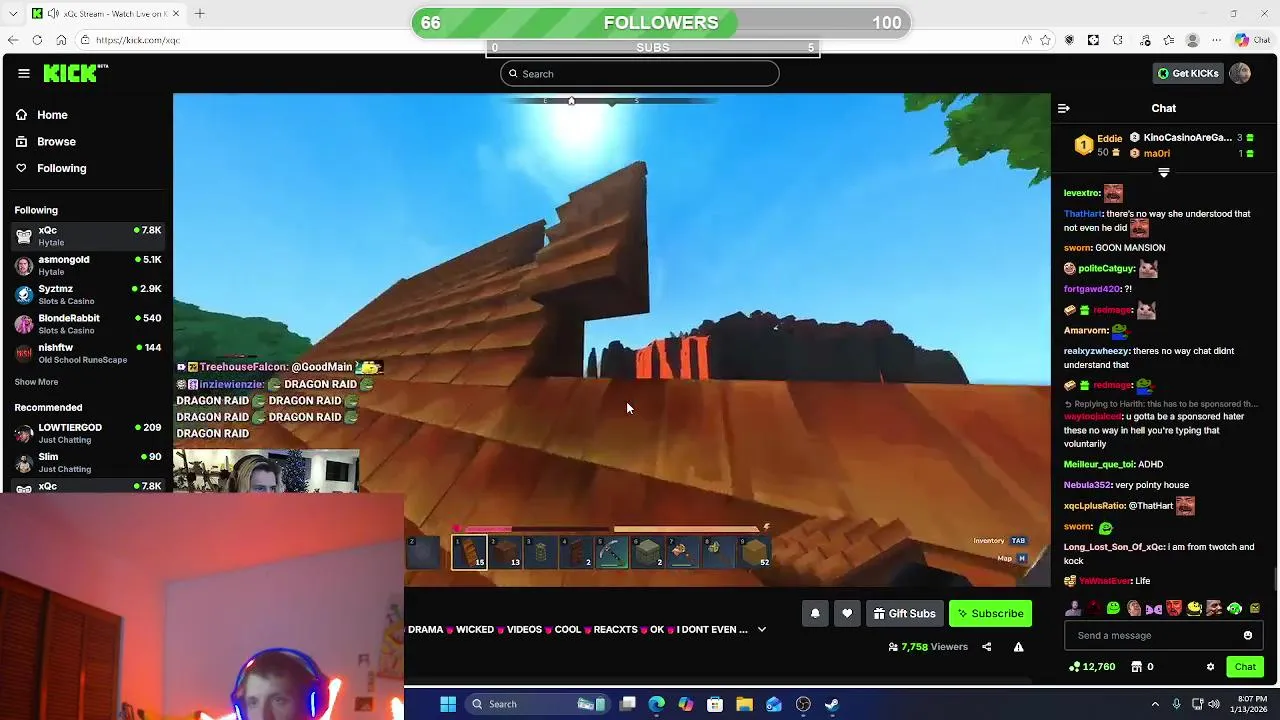Open LOWTIERGOD recommended channel
1280x720 pixels.
tap(88, 433)
